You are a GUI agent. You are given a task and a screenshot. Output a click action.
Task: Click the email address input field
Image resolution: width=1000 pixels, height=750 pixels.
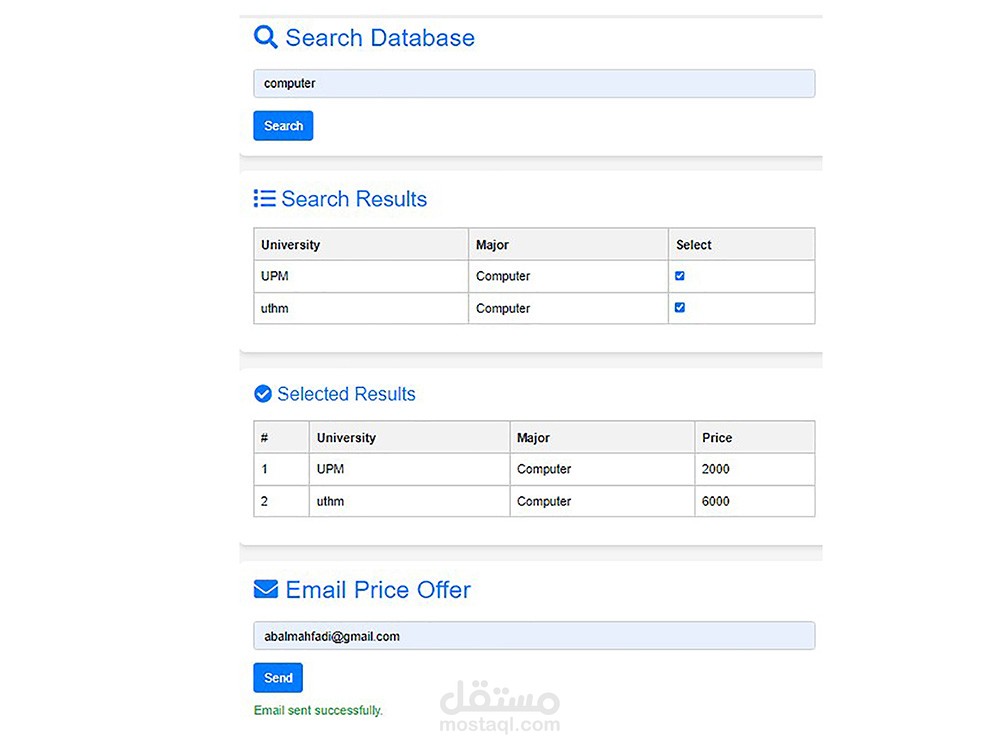click(534, 636)
